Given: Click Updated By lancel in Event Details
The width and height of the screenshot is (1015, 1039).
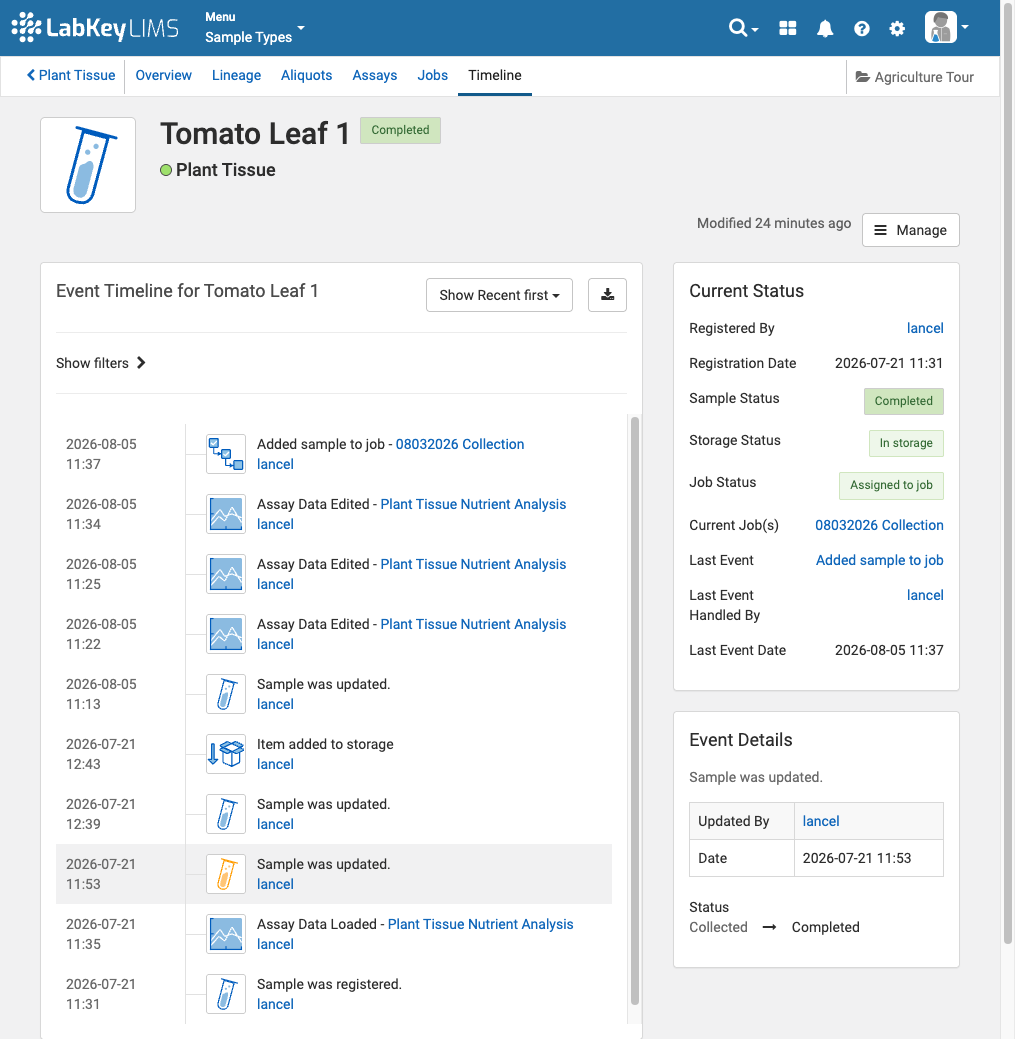Looking at the screenshot, I should click(x=821, y=821).
